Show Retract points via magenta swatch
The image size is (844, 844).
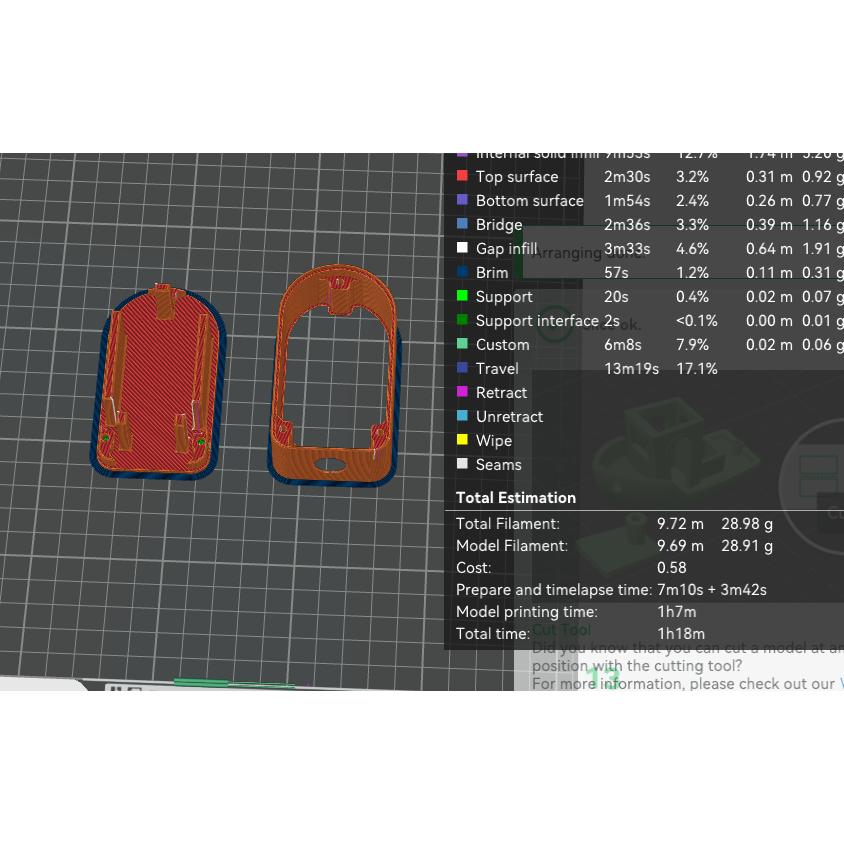pos(462,391)
